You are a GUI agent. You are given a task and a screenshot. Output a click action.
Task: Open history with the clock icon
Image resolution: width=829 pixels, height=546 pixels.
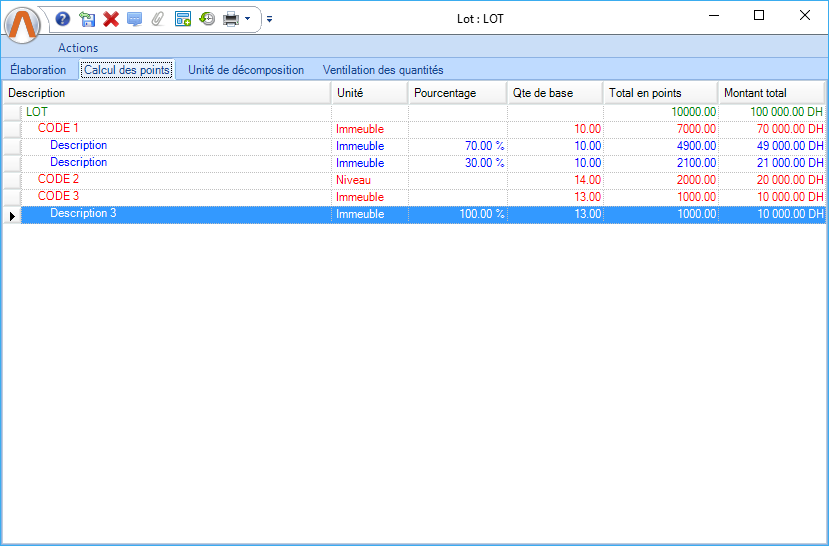click(x=207, y=19)
